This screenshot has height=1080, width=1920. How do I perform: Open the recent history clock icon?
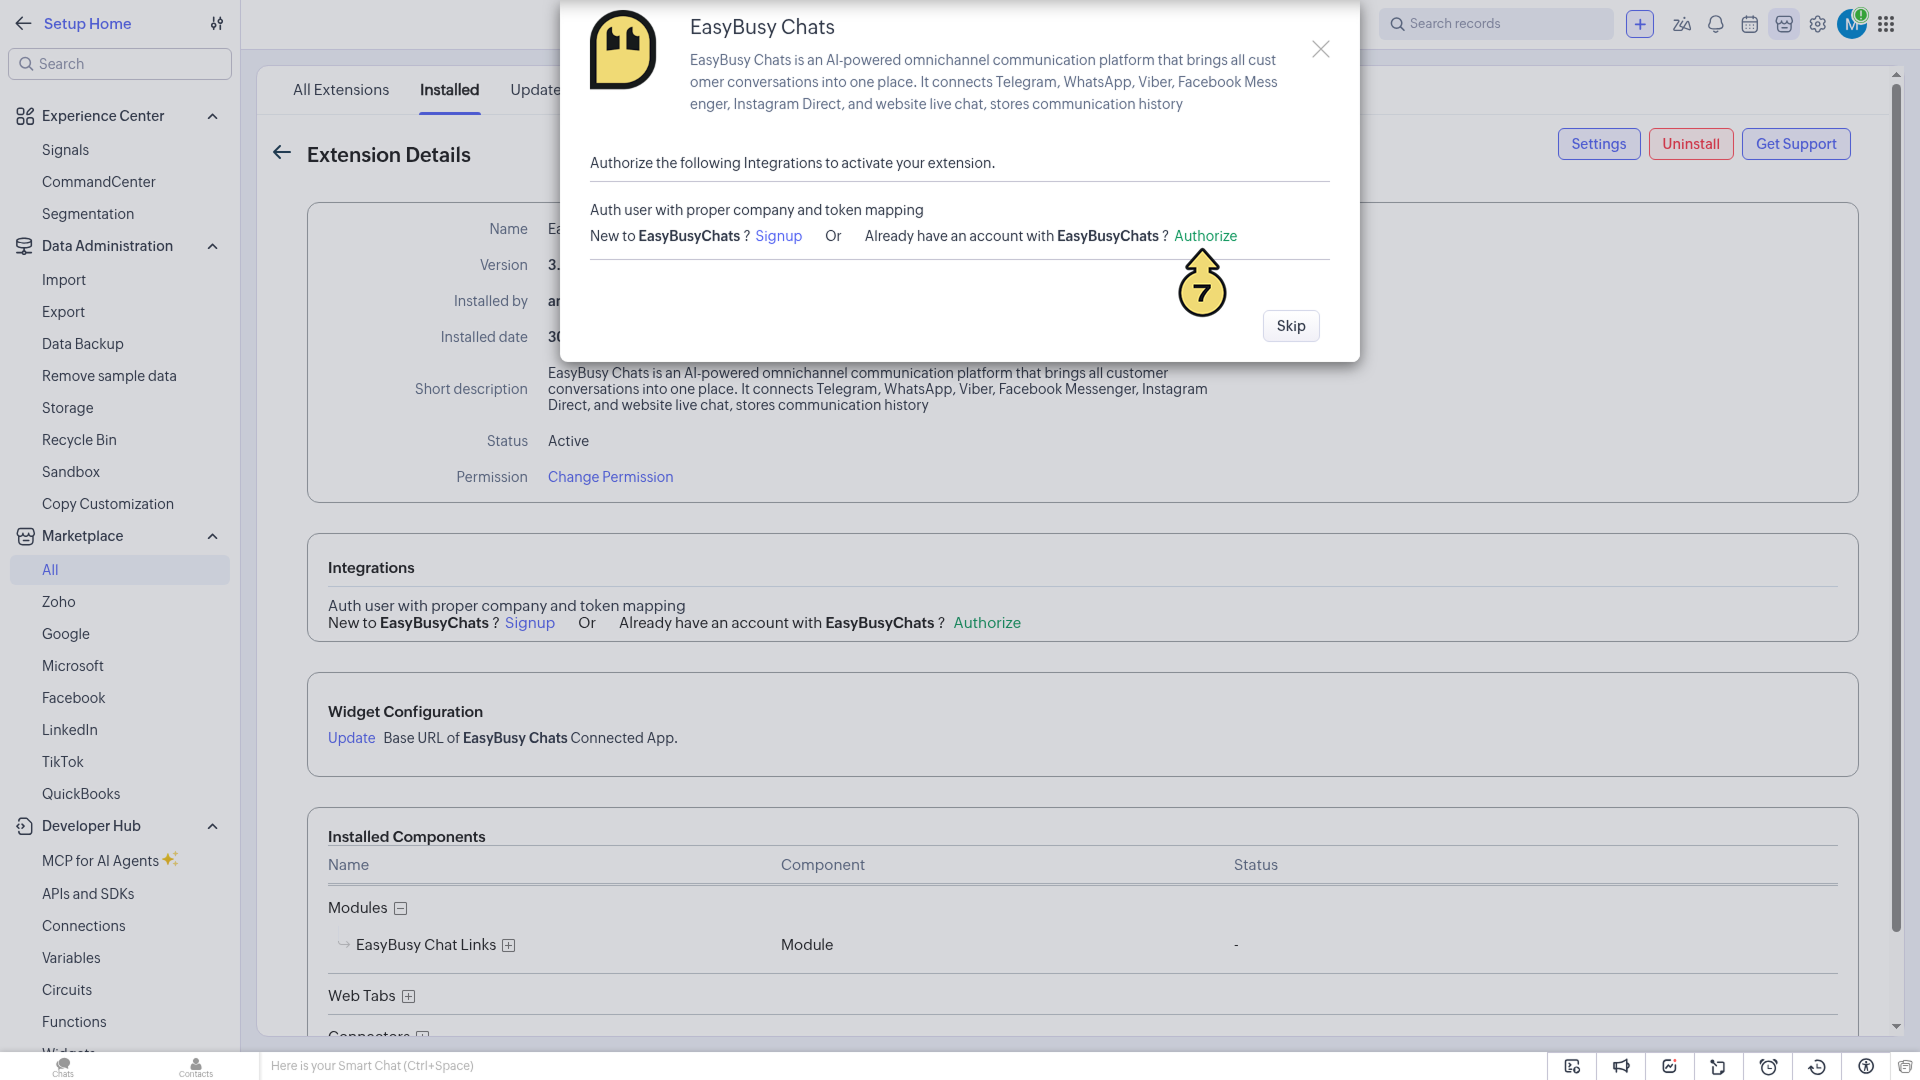1817,1067
